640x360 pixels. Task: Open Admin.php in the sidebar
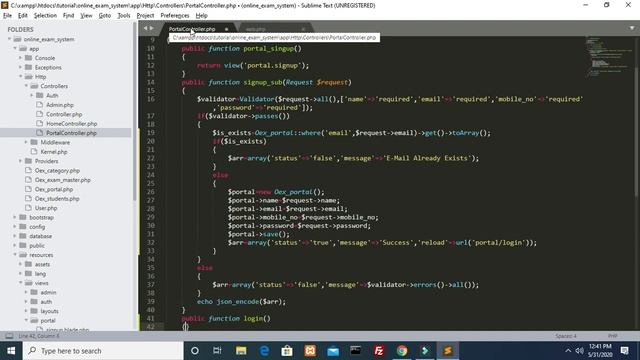[60, 105]
